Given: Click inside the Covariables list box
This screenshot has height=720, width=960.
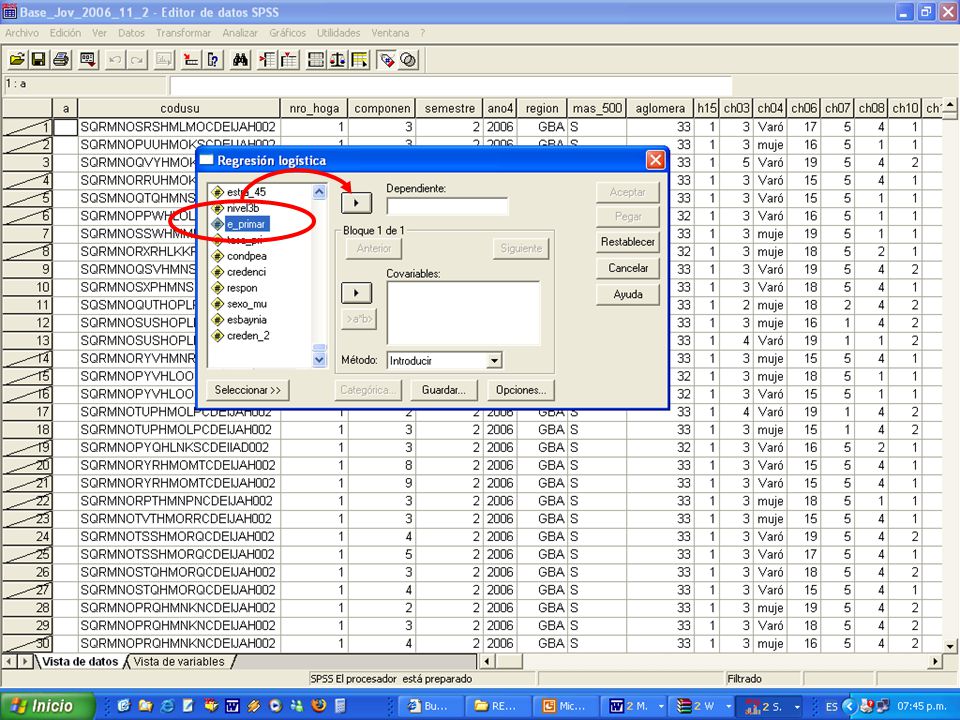Looking at the screenshot, I should pyautogui.click(x=463, y=313).
